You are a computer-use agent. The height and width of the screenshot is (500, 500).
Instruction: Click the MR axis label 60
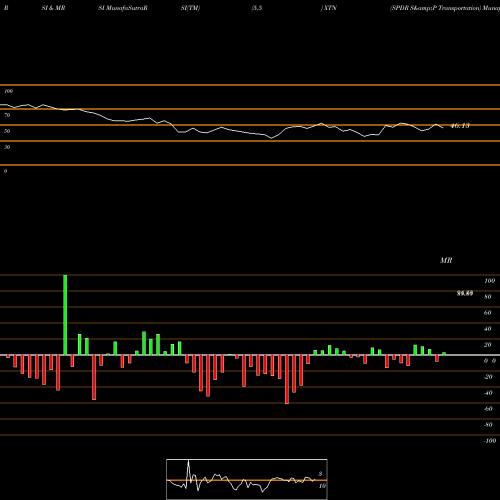[488, 313]
